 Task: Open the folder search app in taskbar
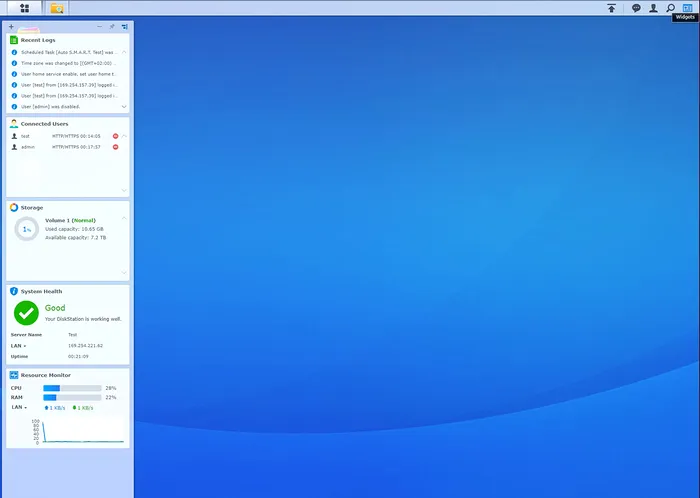tap(57, 8)
